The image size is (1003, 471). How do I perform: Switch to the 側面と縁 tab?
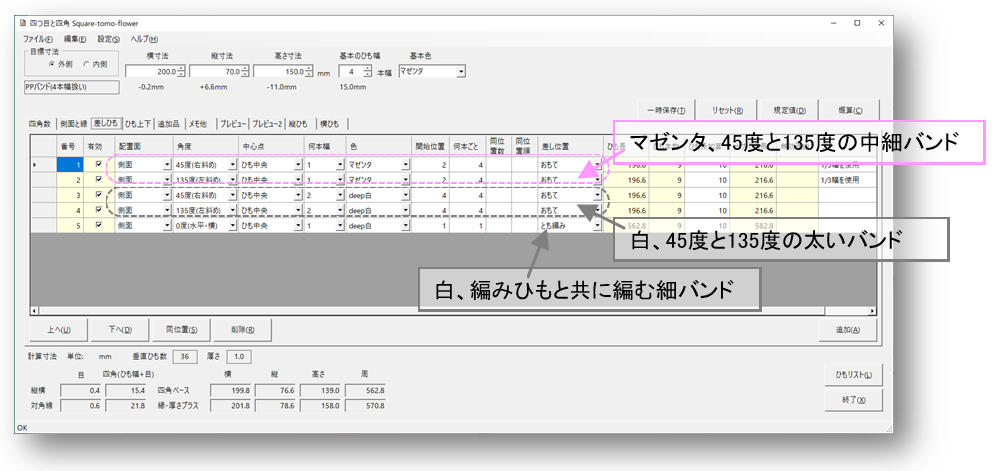tap(74, 124)
